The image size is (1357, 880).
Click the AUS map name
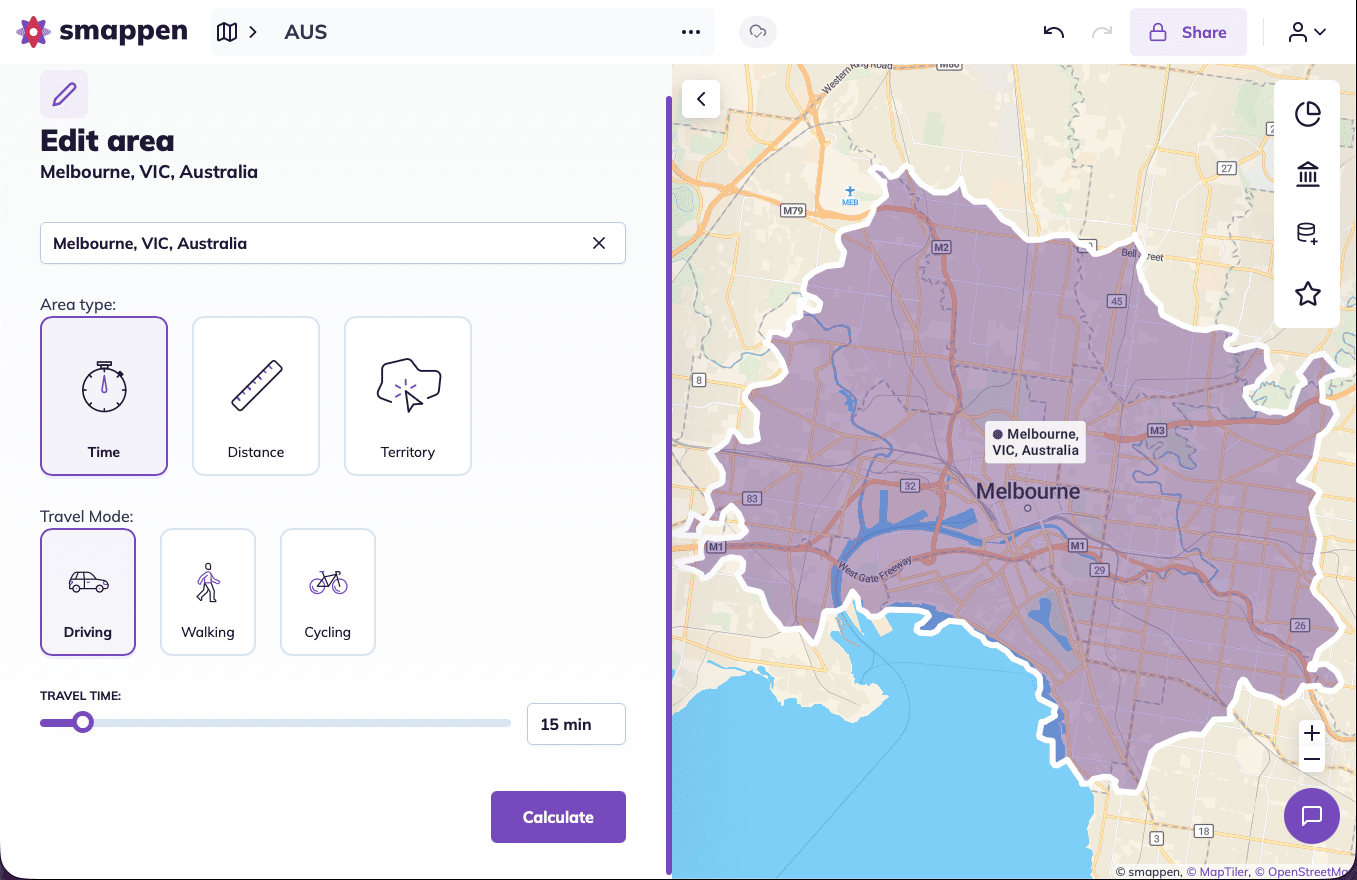(x=306, y=32)
